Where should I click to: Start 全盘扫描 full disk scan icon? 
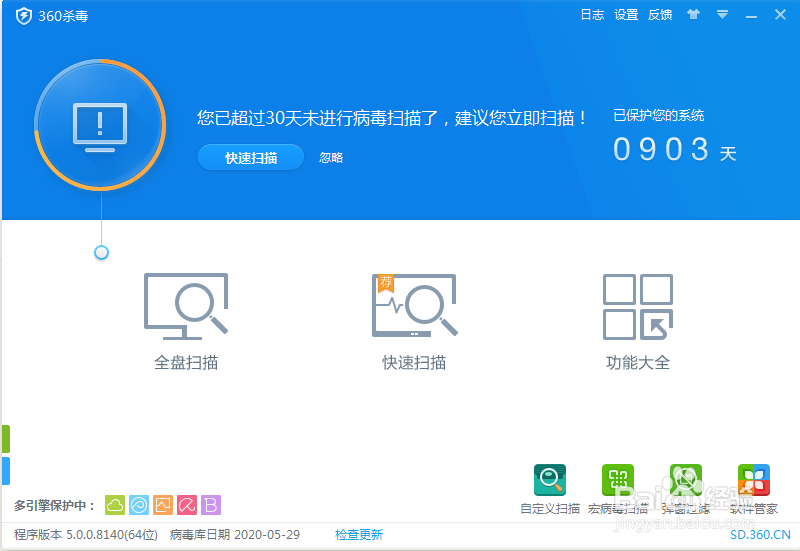click(186, 306)
